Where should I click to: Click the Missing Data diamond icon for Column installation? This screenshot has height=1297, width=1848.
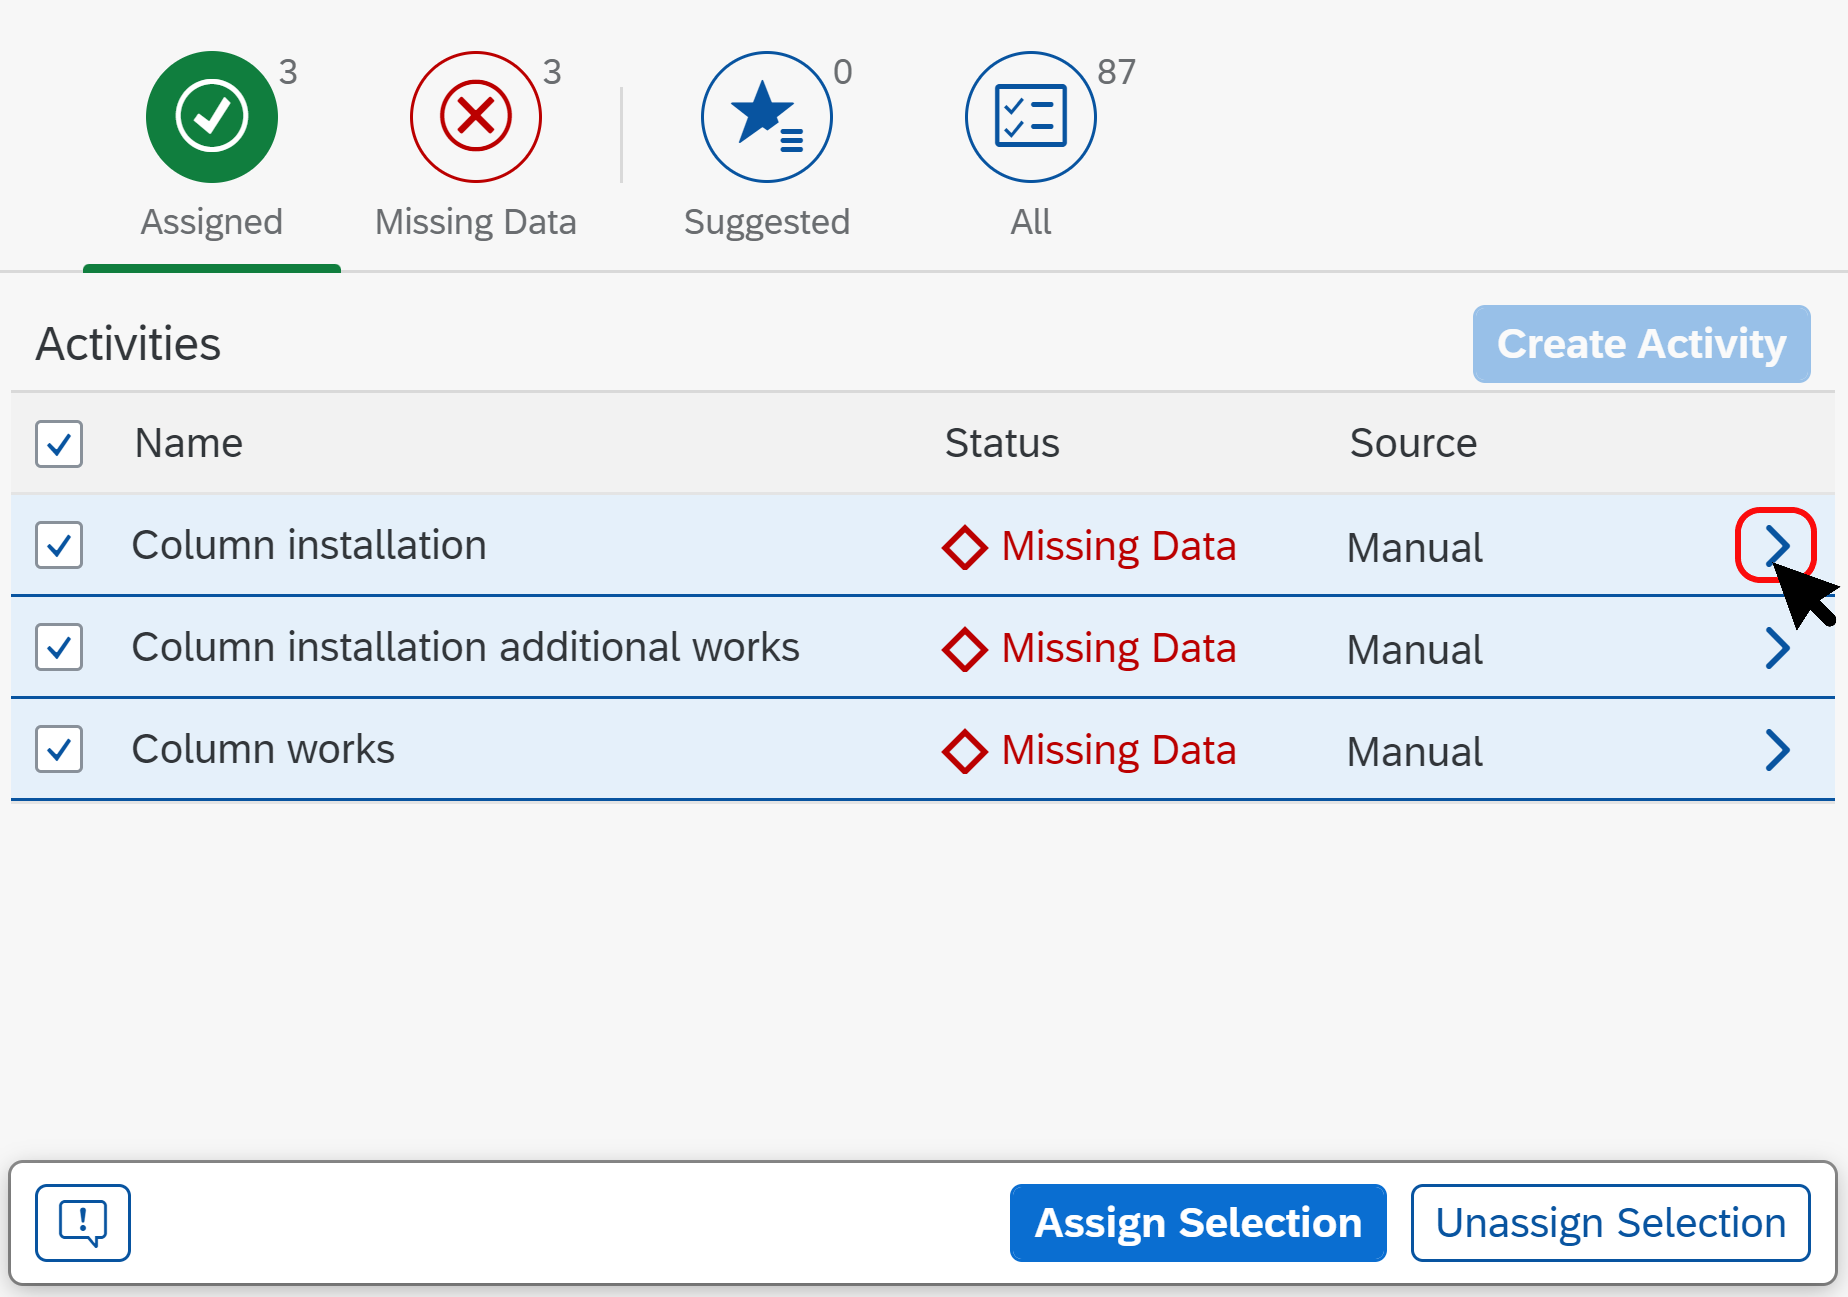point(965,547)
